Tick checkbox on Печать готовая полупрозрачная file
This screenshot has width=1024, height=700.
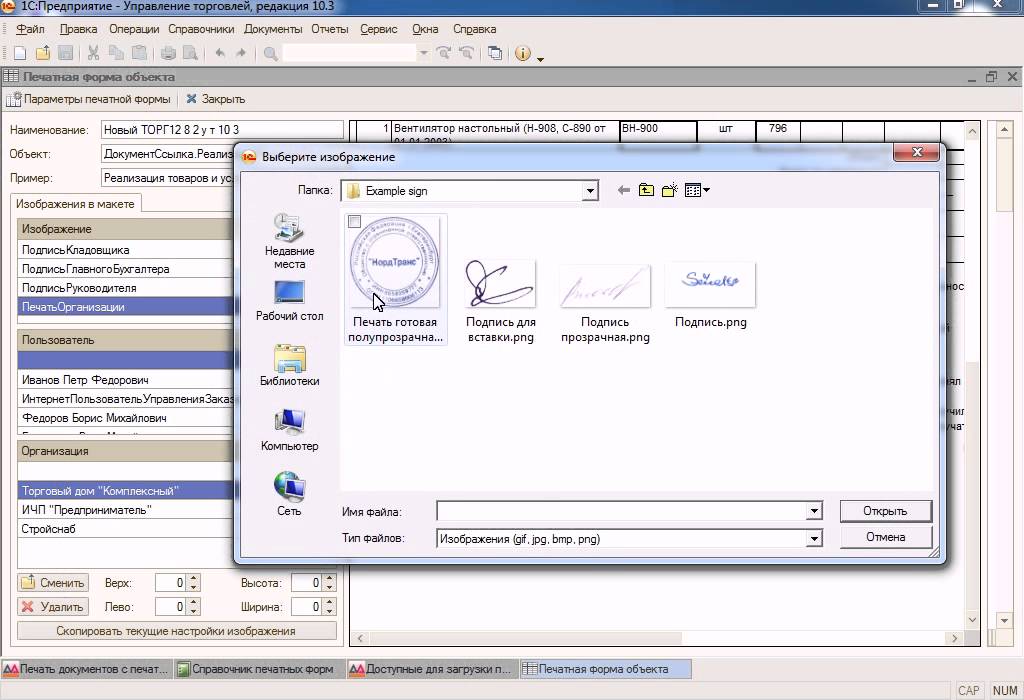(x=355, y=221)
